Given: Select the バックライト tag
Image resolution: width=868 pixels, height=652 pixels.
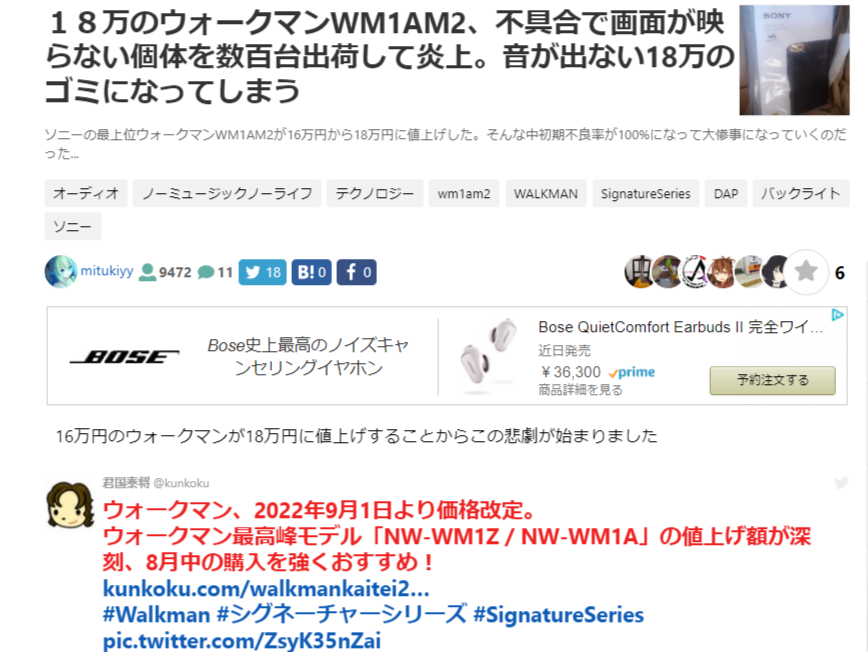Looking at the screenshot, I should 800,193.
